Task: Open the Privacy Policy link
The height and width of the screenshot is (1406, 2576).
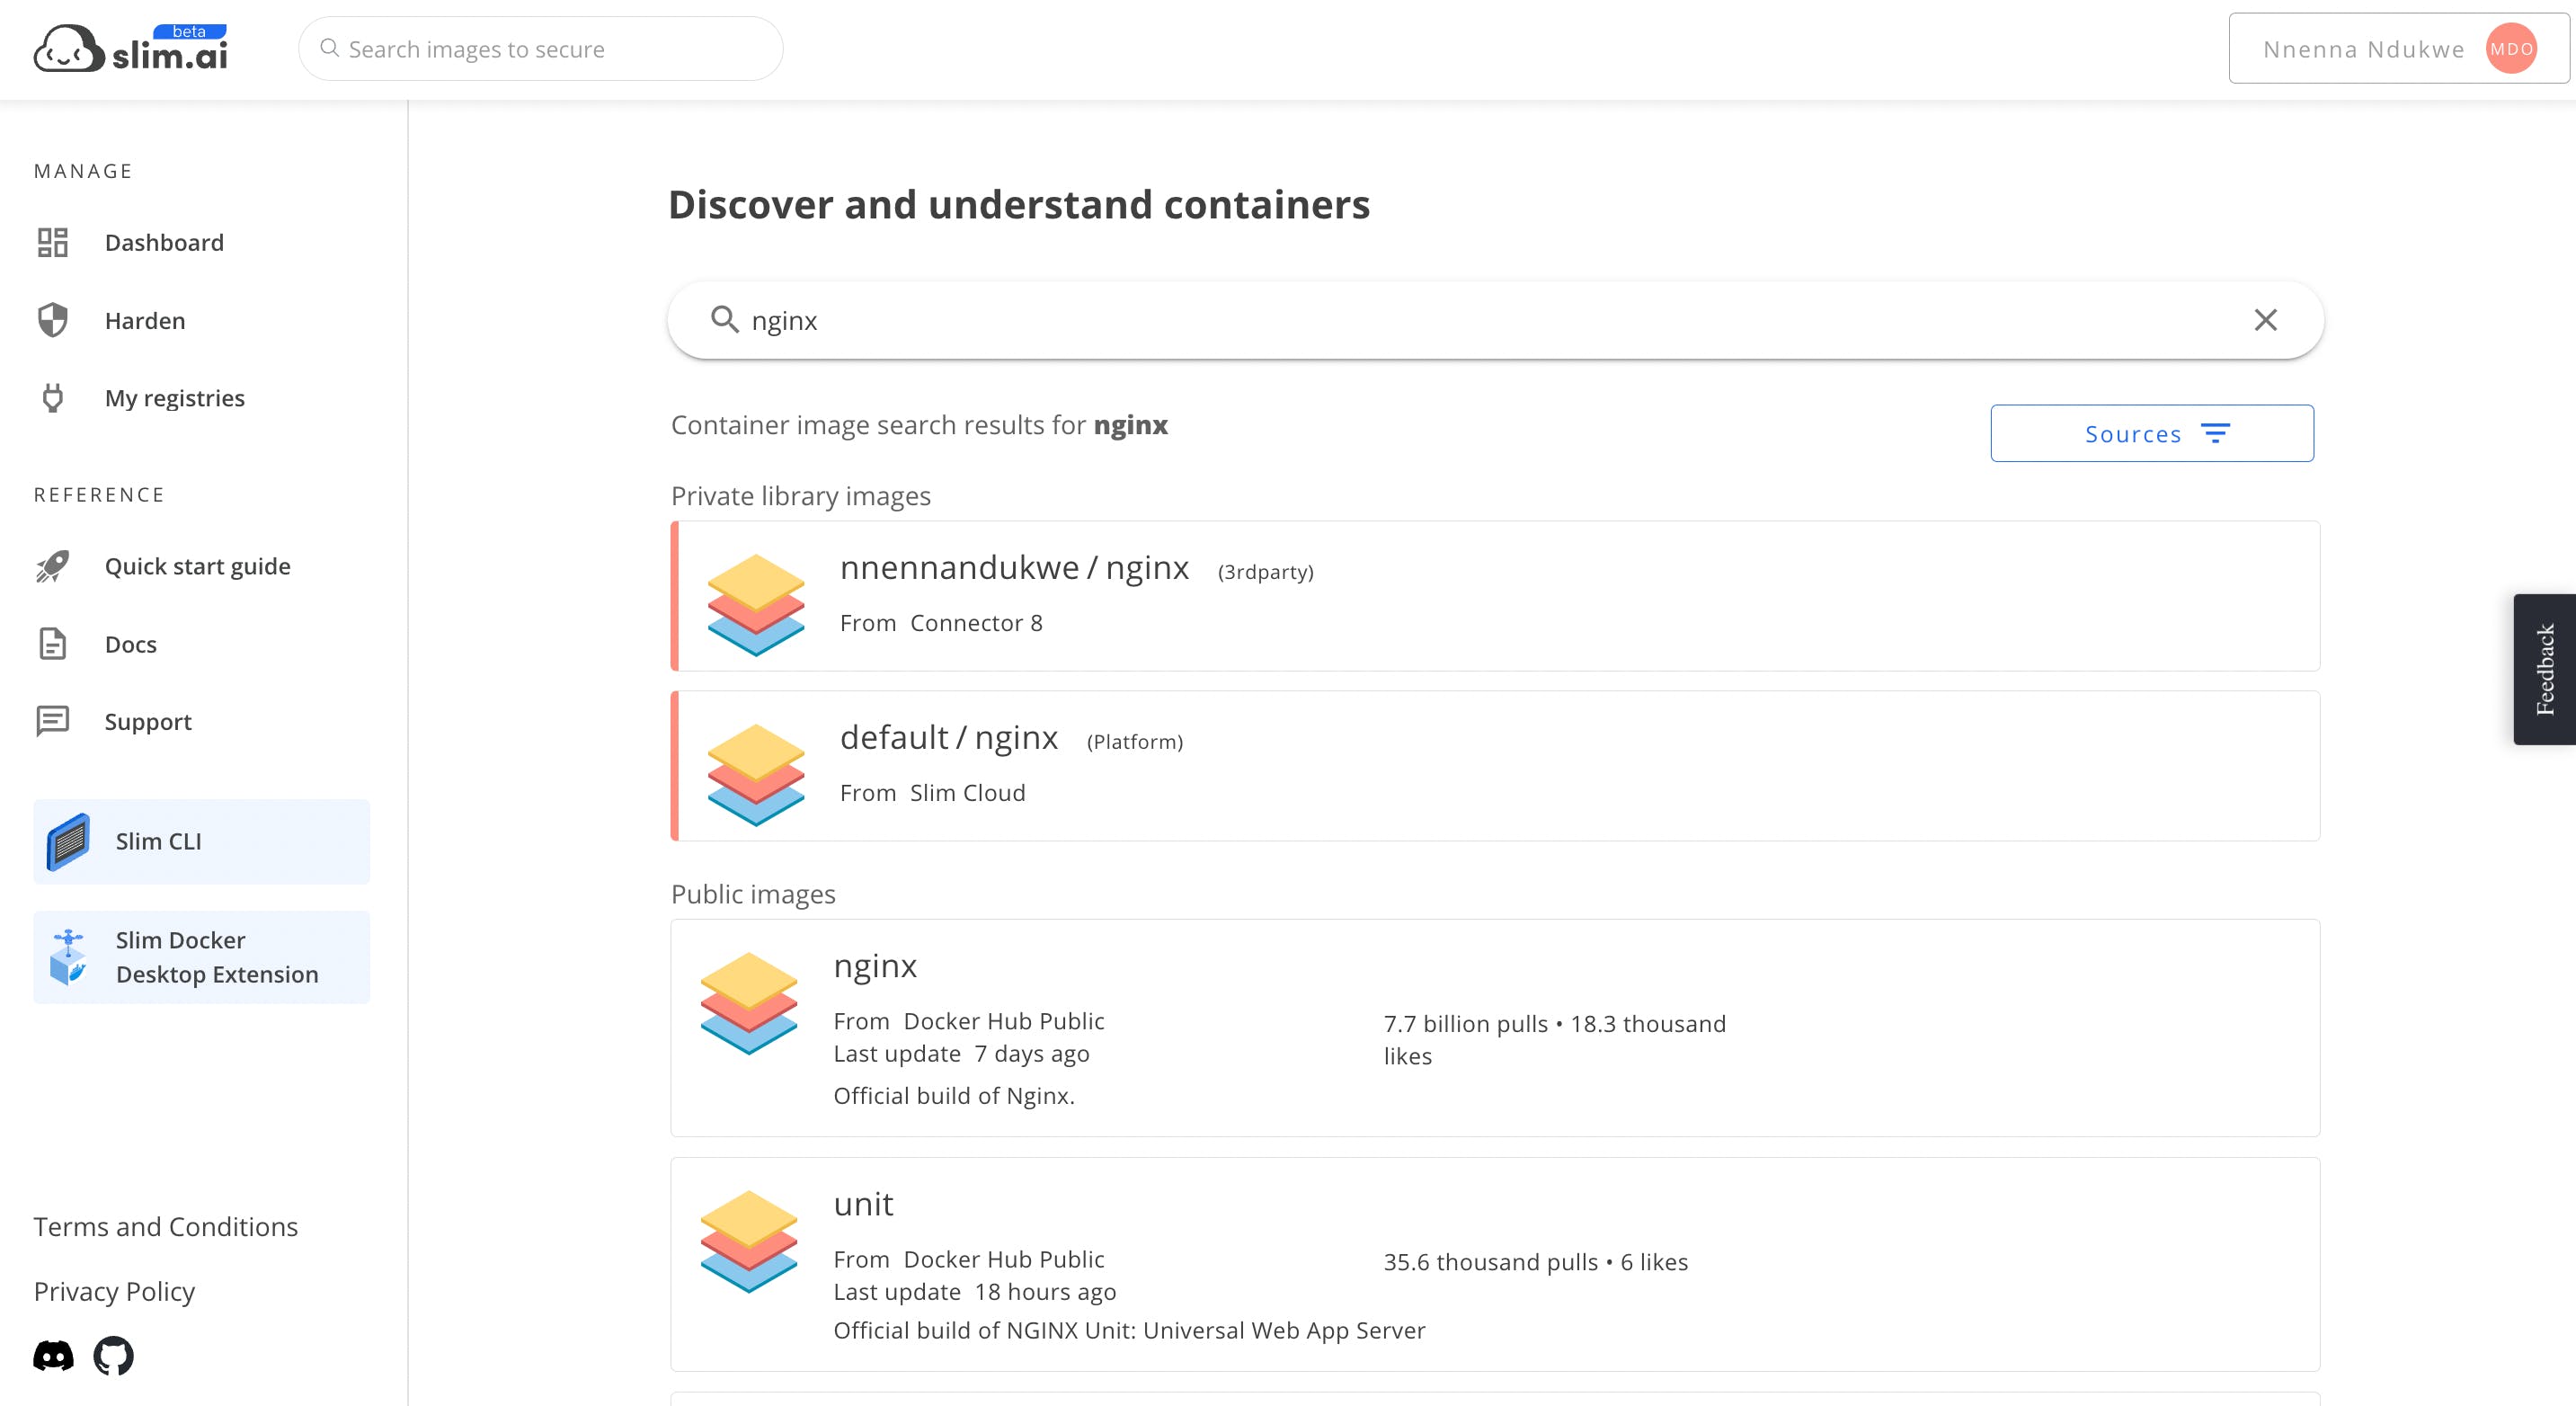Action: point(114,1291)
